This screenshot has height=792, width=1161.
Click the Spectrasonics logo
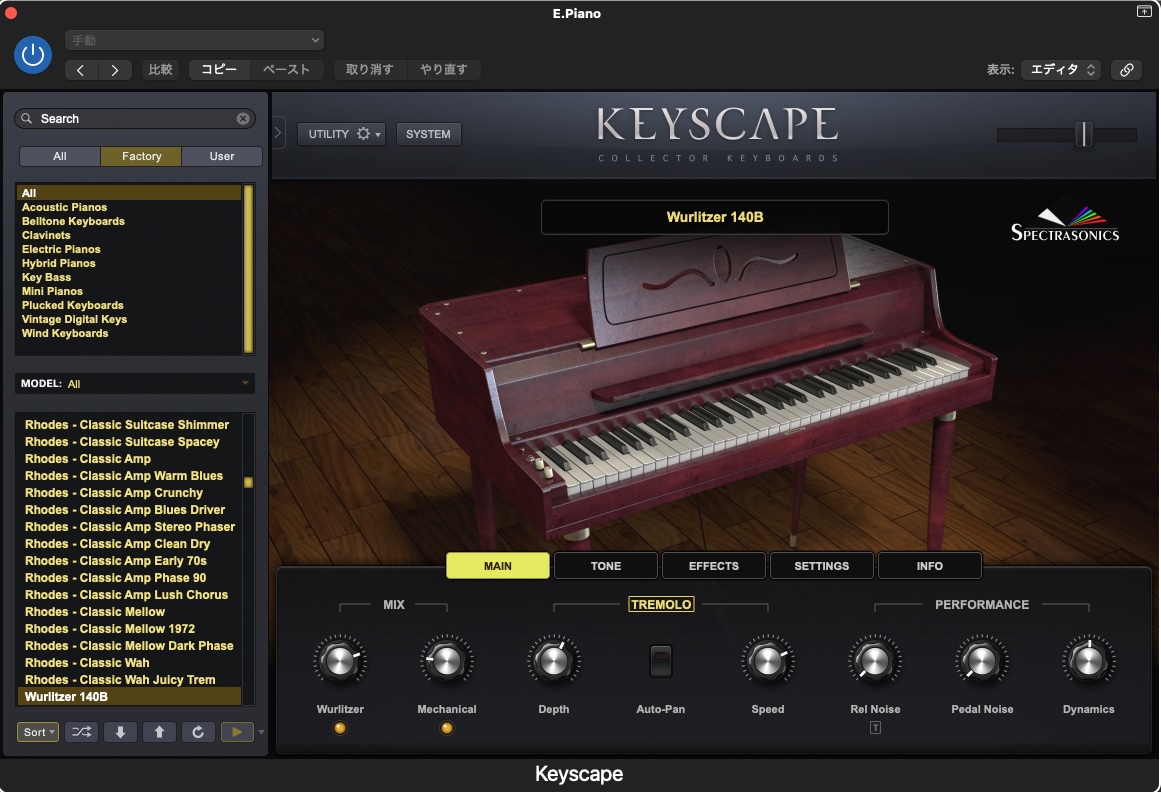pyautogui.click(x=1065, y=225)
